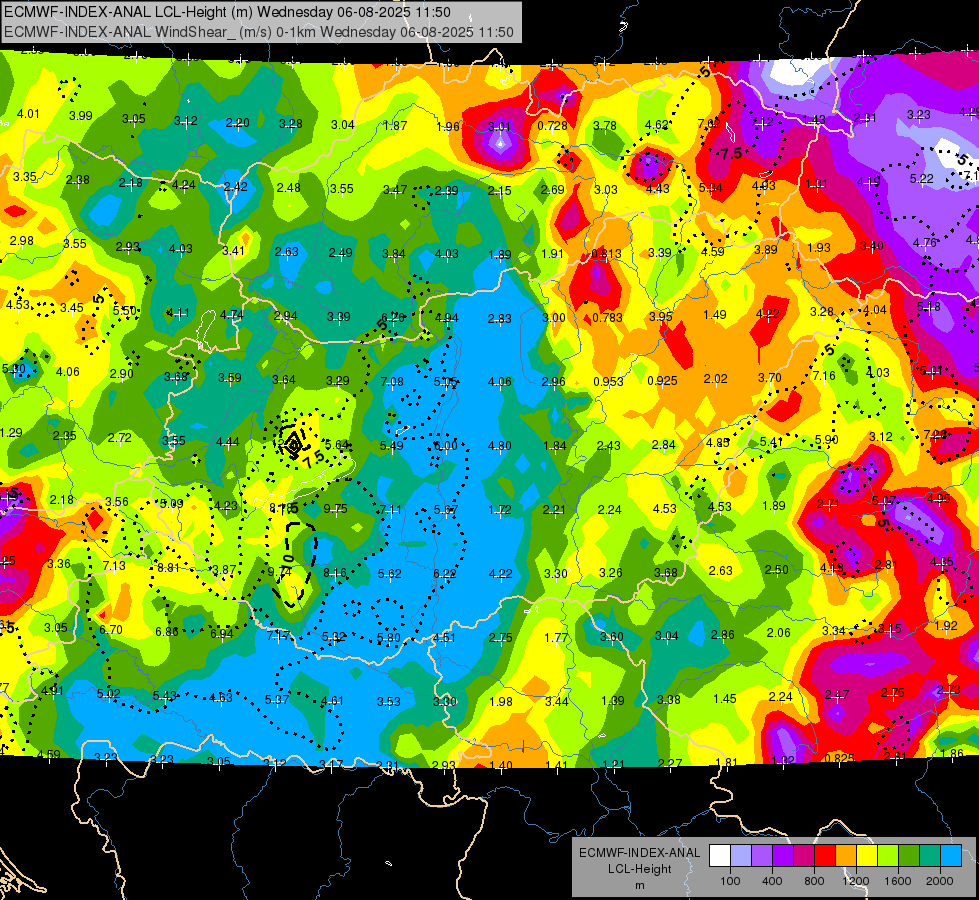Click the magenta legend swatch before 800
Screen dimensions: 979x900
(x=804, y=856)
